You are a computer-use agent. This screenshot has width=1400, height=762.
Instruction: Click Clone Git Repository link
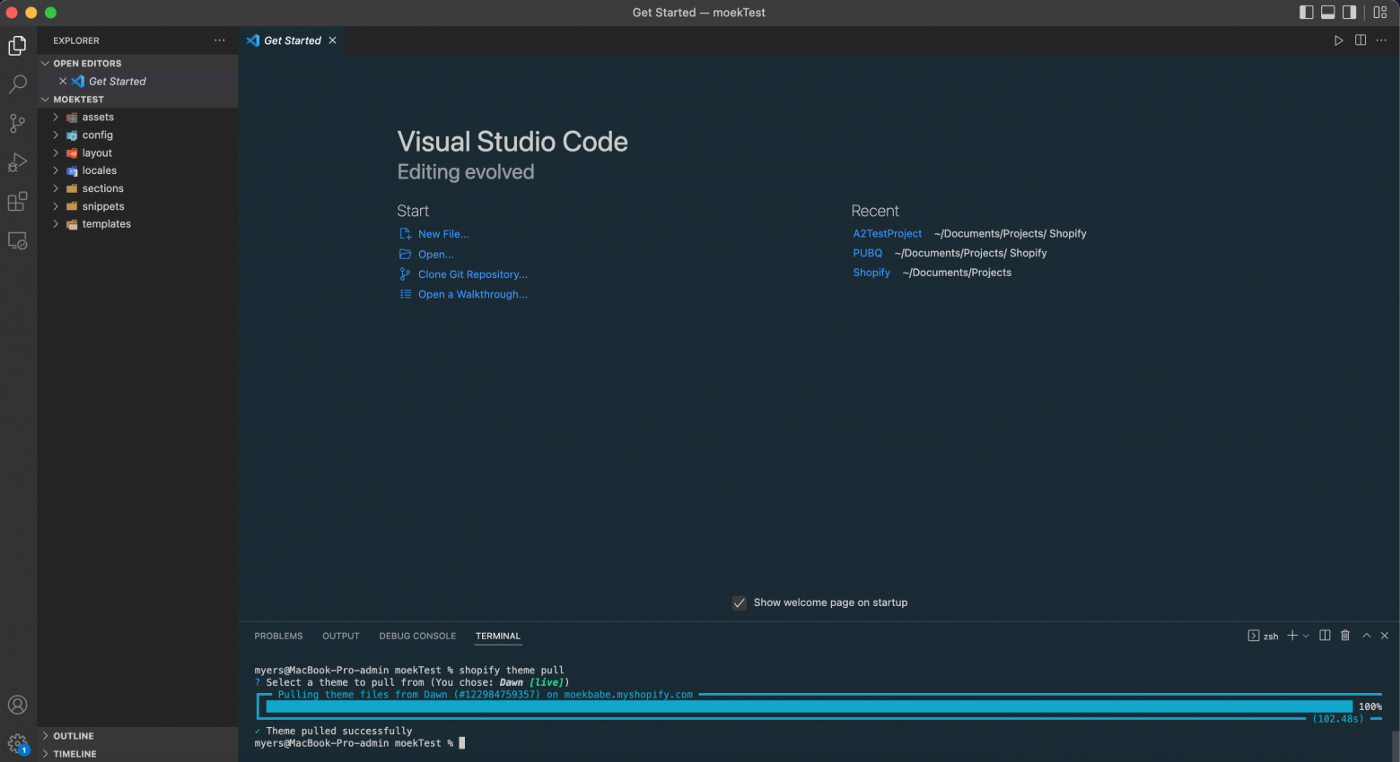[x=472, y=274]
